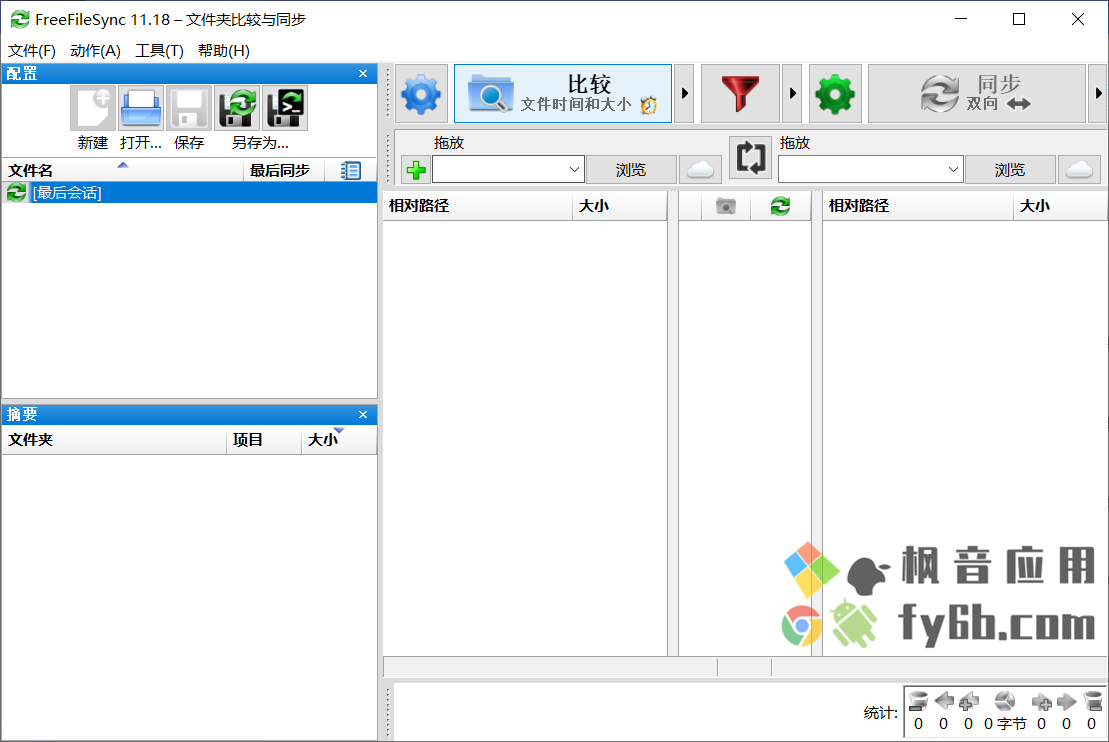Click update-right arrow statistics icon
The width and height of the screenshot is (1109, 742).
(x=1067, y=701)
